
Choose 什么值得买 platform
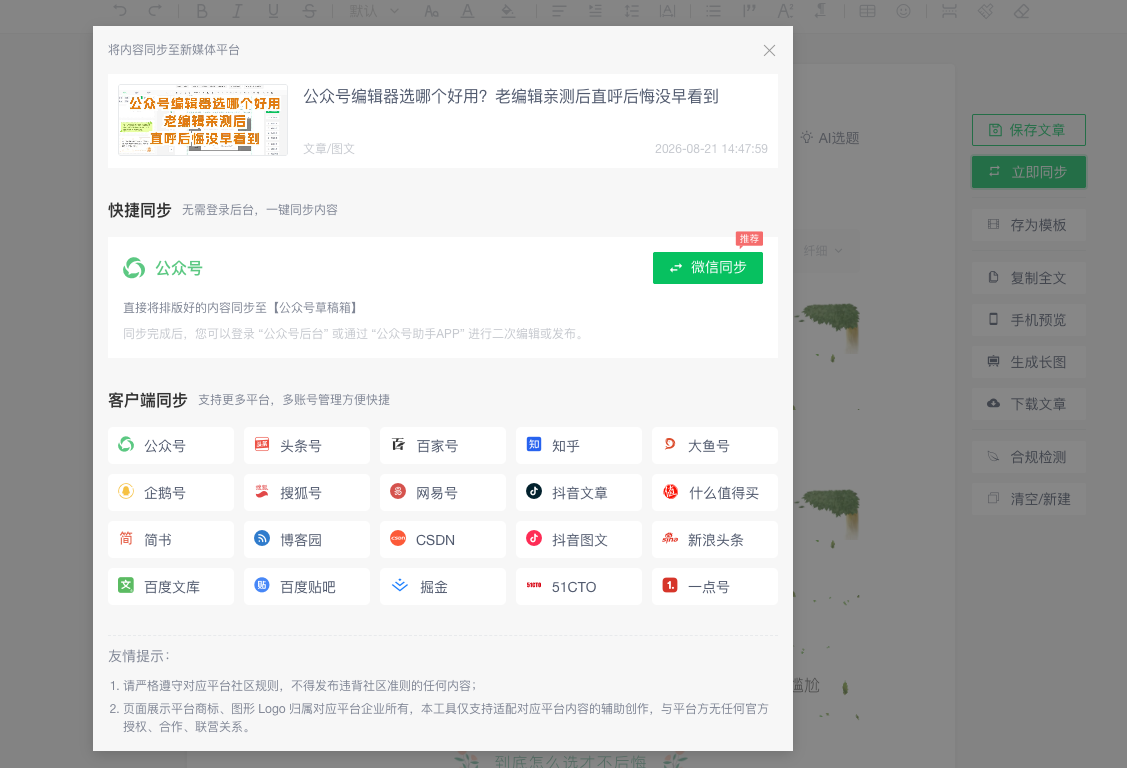pos(714,493)
